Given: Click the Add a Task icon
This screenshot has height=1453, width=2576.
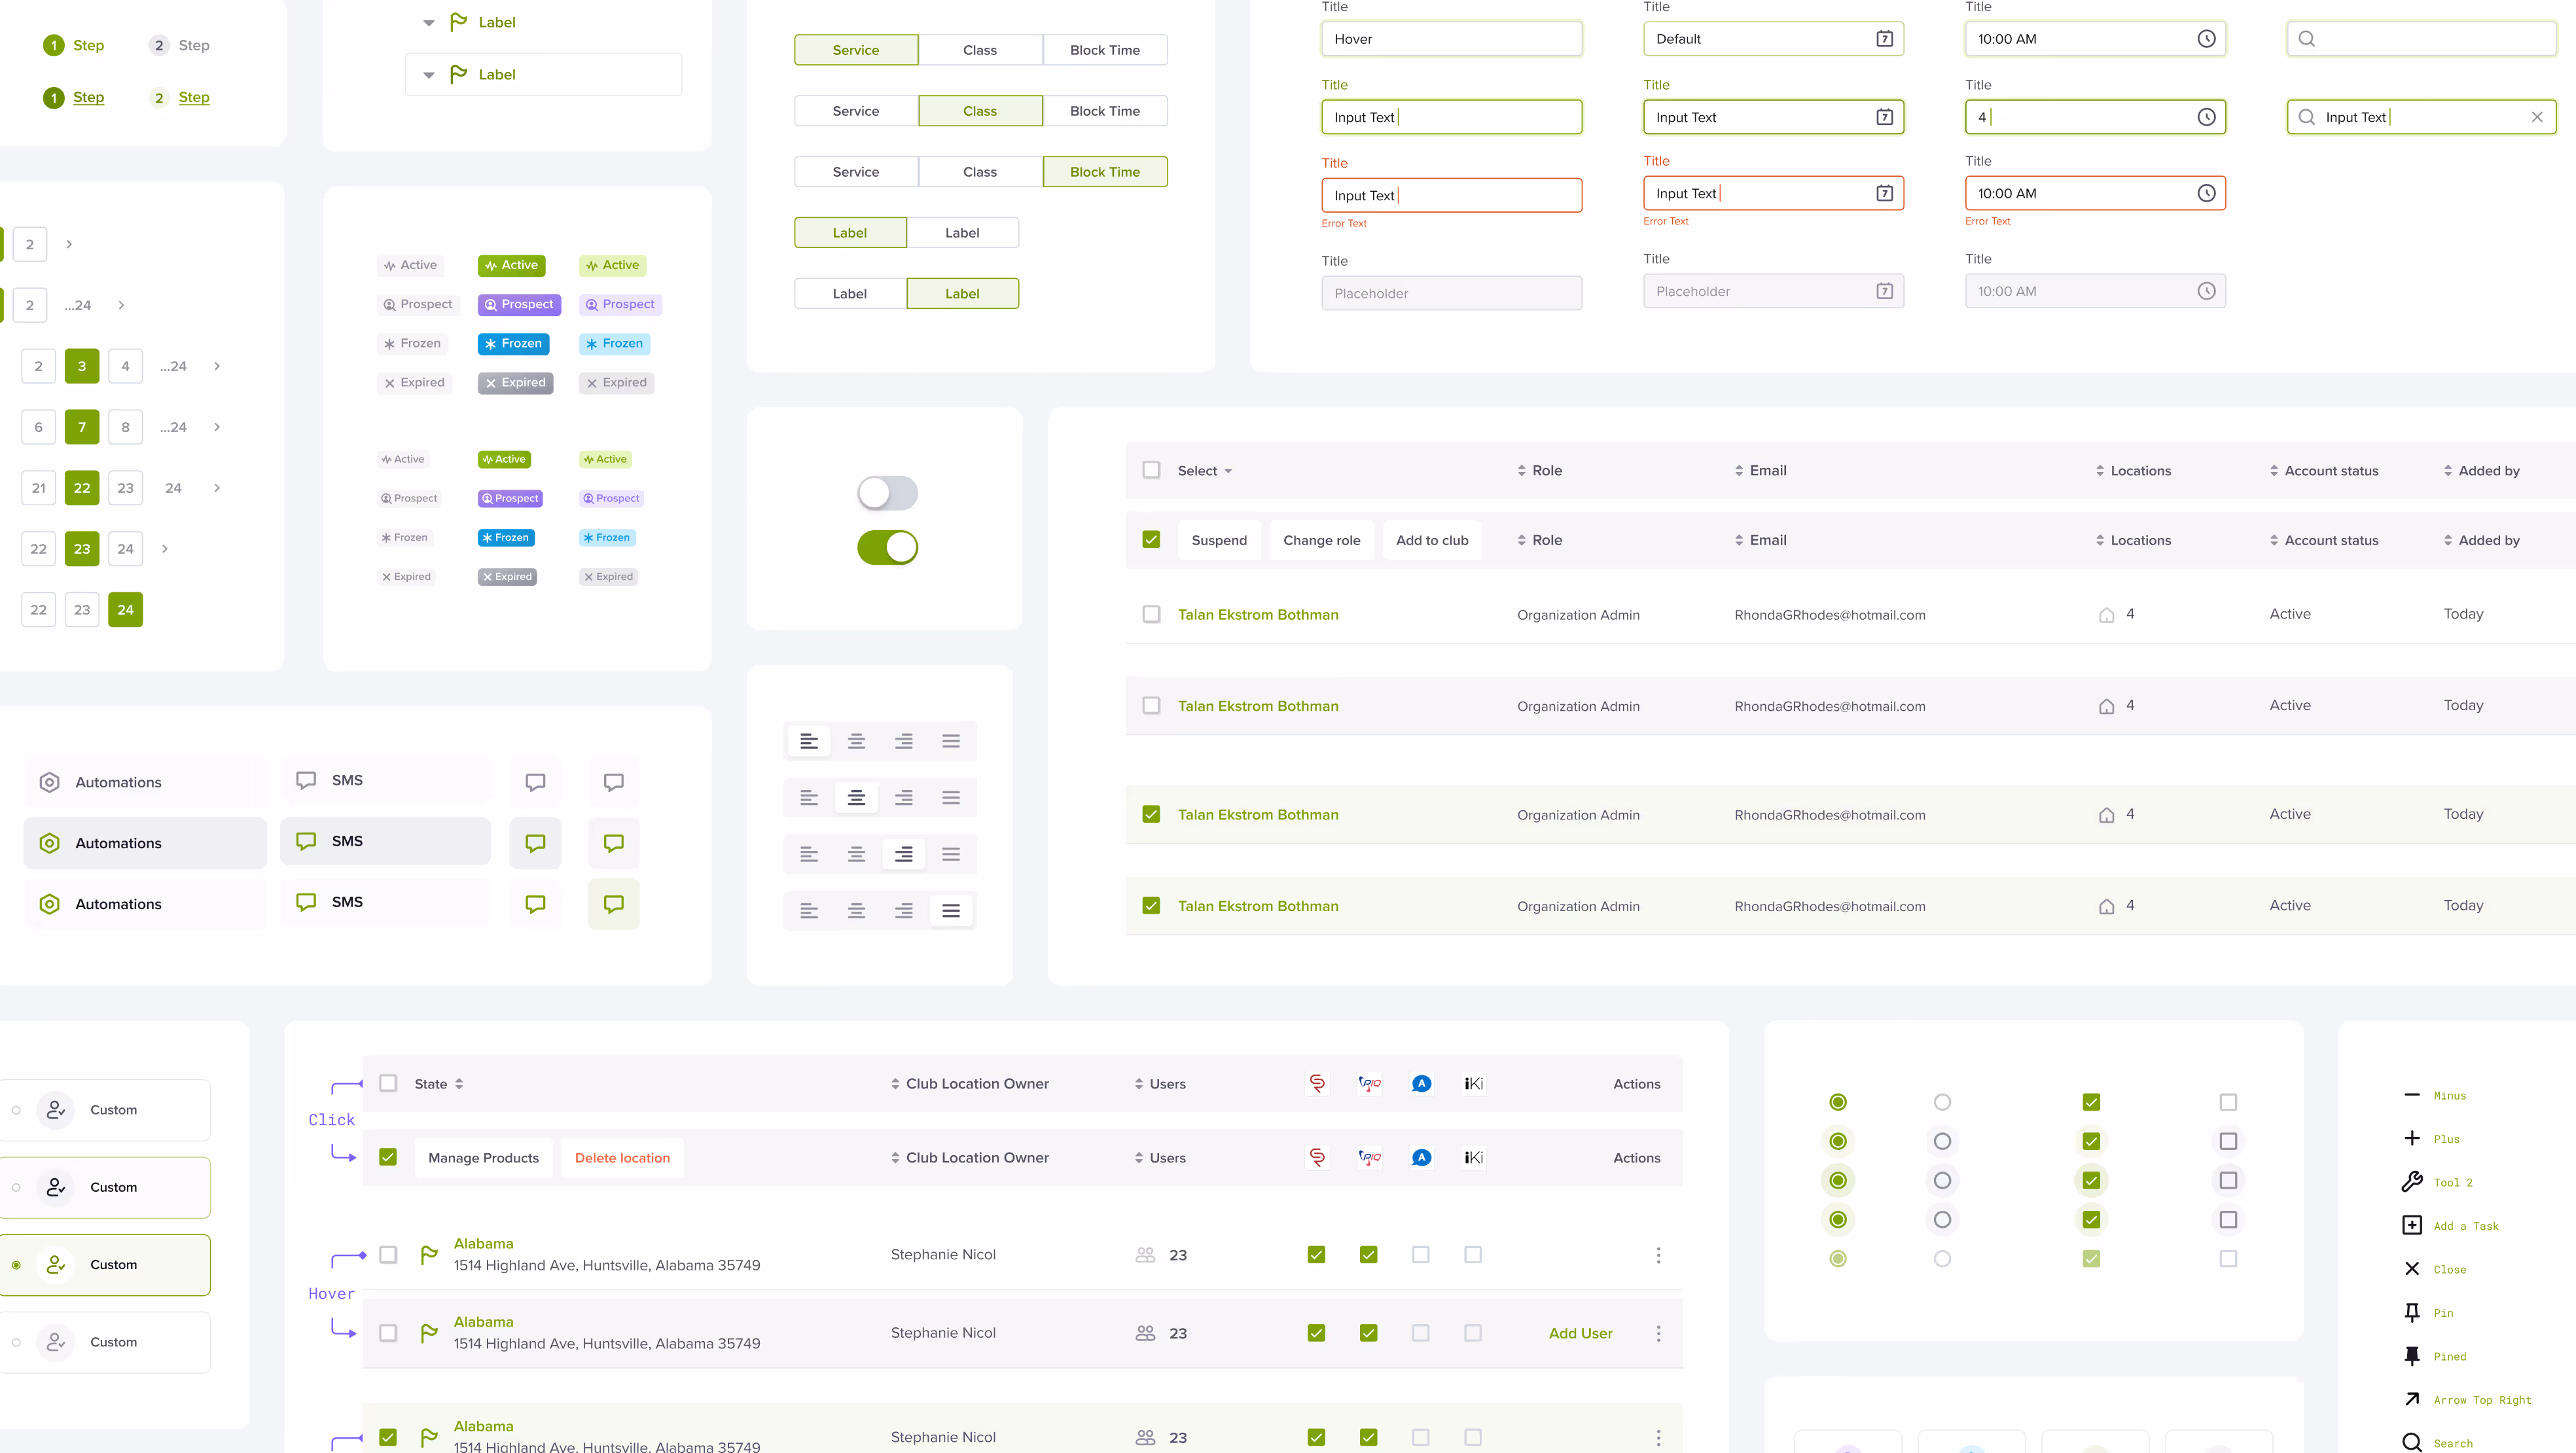Looking at the screenshot, I should tap(2411, 1225).
